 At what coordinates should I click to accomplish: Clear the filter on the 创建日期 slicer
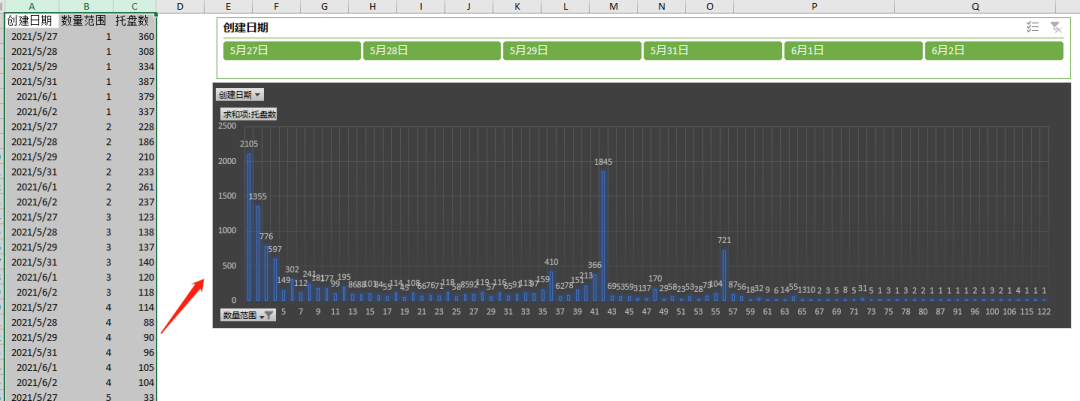pyautogui.click(x=1055, y=27)
